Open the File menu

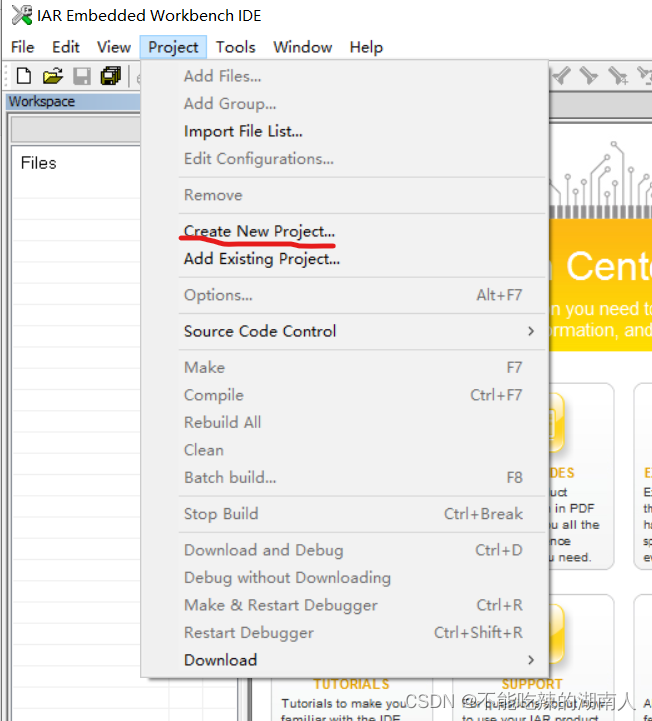23,47
